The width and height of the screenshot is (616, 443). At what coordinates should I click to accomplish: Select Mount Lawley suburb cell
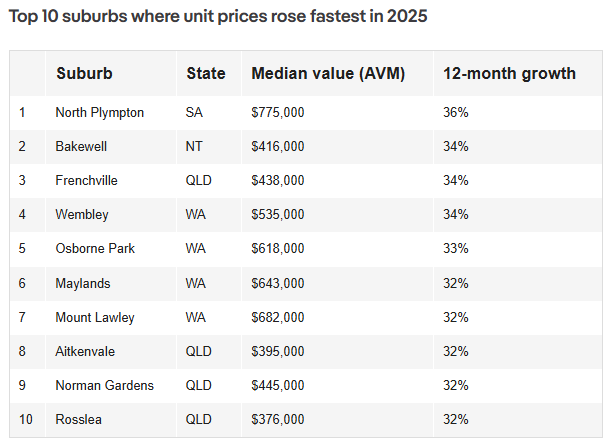(95, 317)
